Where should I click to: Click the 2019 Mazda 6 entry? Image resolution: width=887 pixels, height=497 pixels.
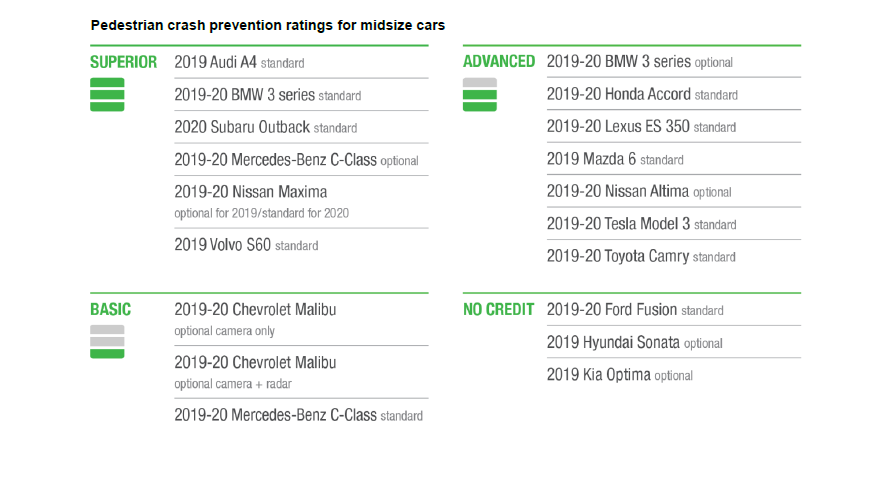pyautogui.click(x=615, y=159)
